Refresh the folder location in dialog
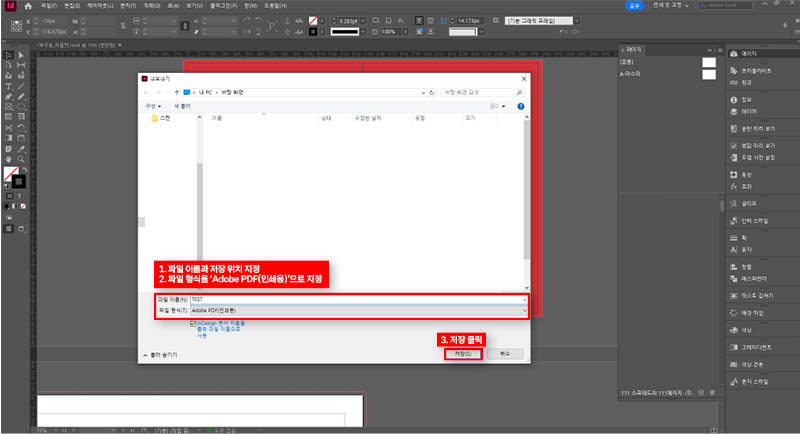Viewport: 800px width, 434px height. (432, 93)
